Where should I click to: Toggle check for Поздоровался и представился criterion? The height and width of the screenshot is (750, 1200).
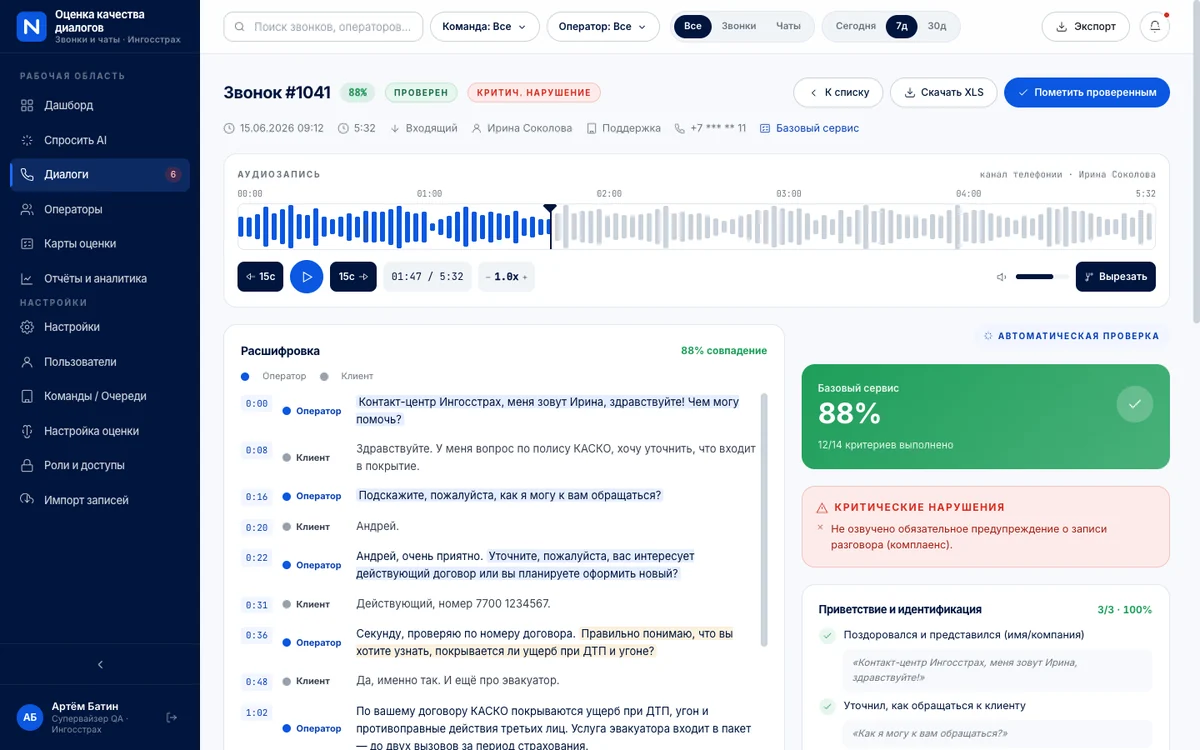(x=827, y=635)
